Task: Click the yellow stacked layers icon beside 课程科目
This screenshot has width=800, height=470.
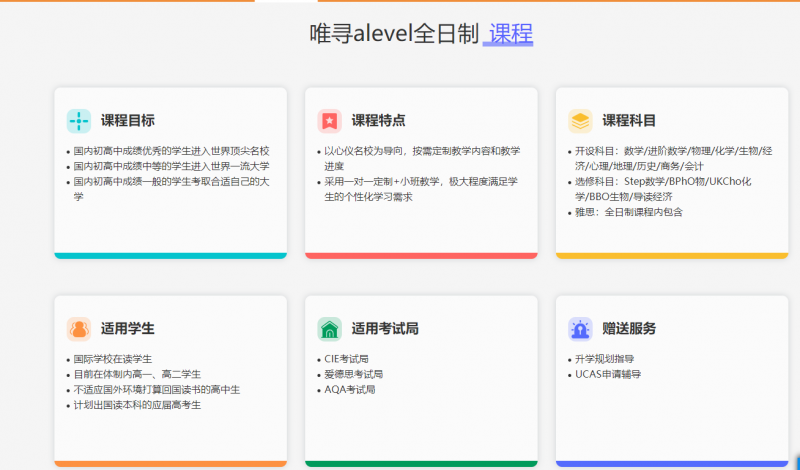Action: 580,121
